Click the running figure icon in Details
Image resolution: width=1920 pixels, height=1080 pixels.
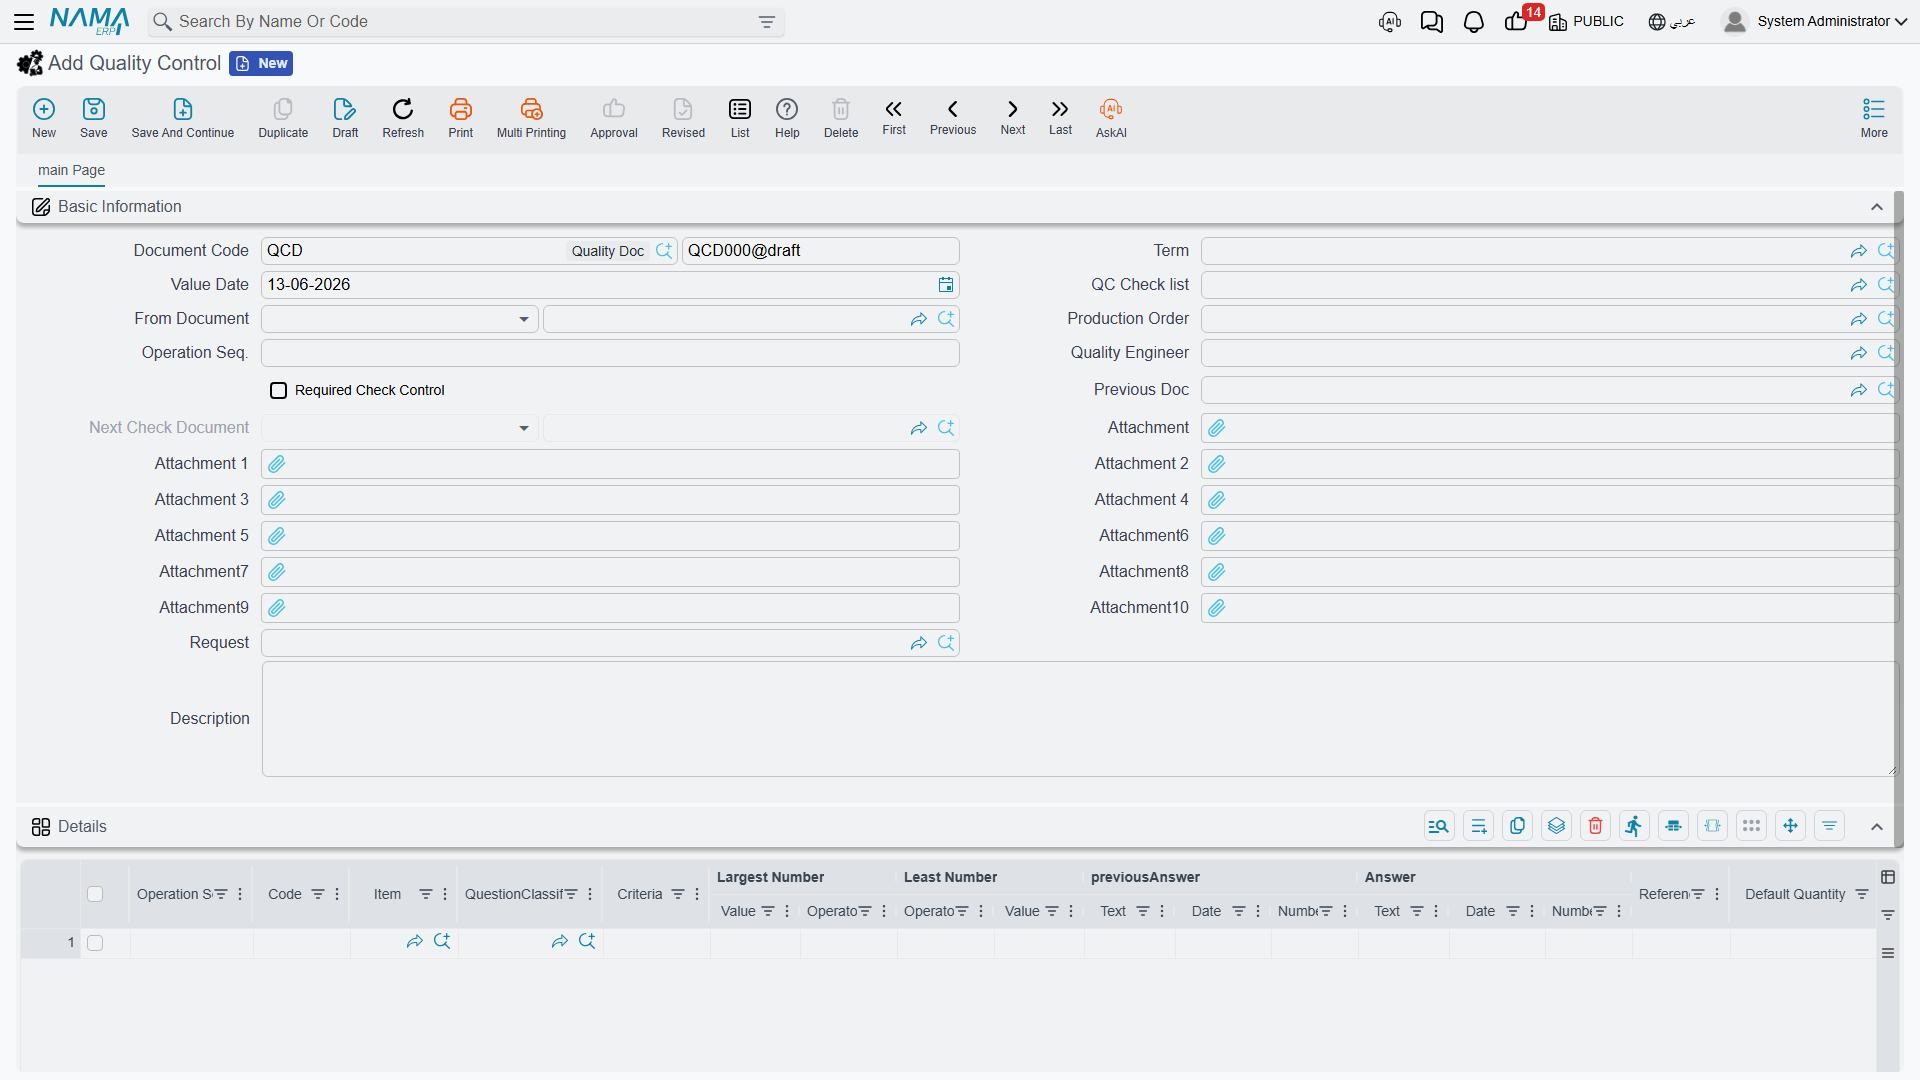1634,826
